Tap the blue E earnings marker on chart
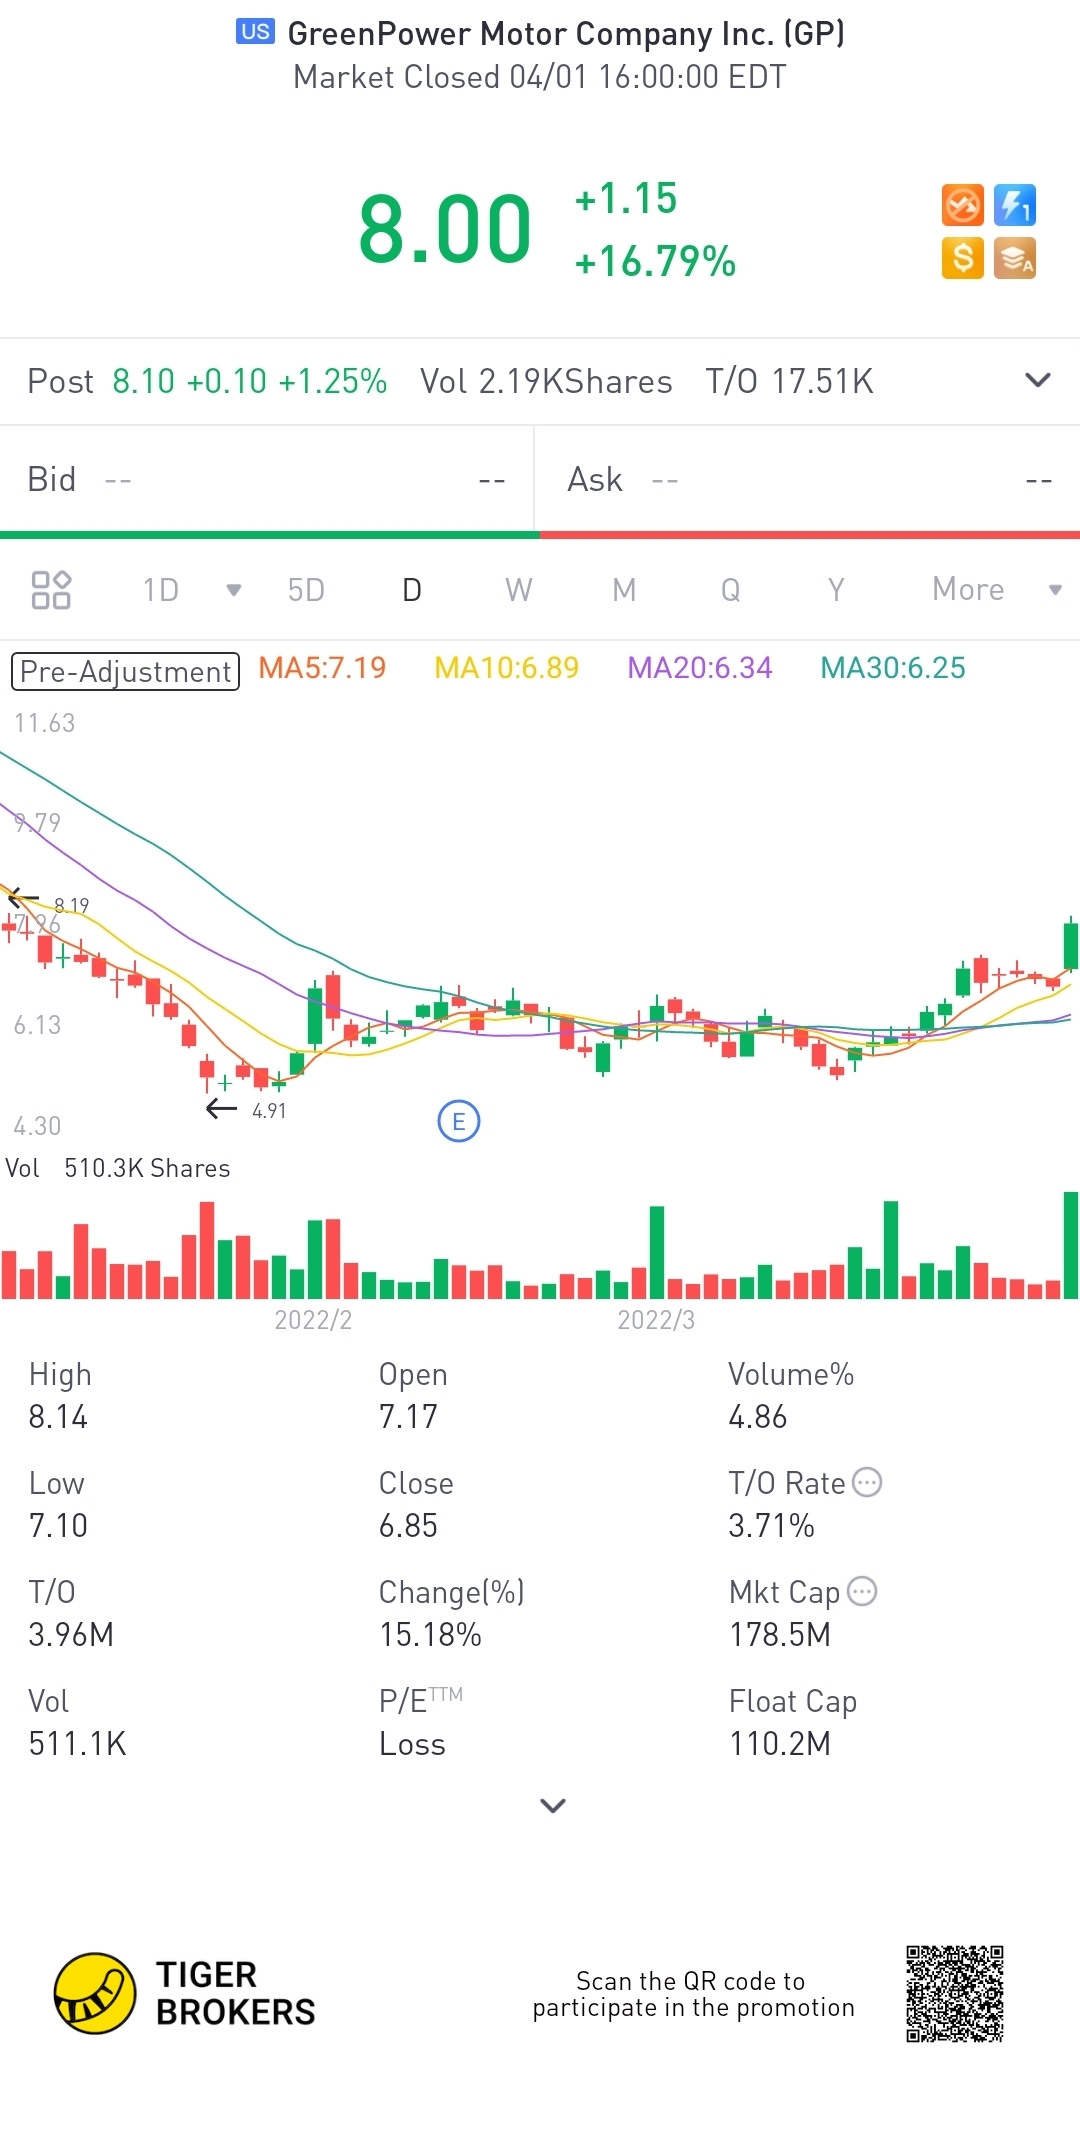Screen dimensions: 1080x2145 coord(459,1122)
